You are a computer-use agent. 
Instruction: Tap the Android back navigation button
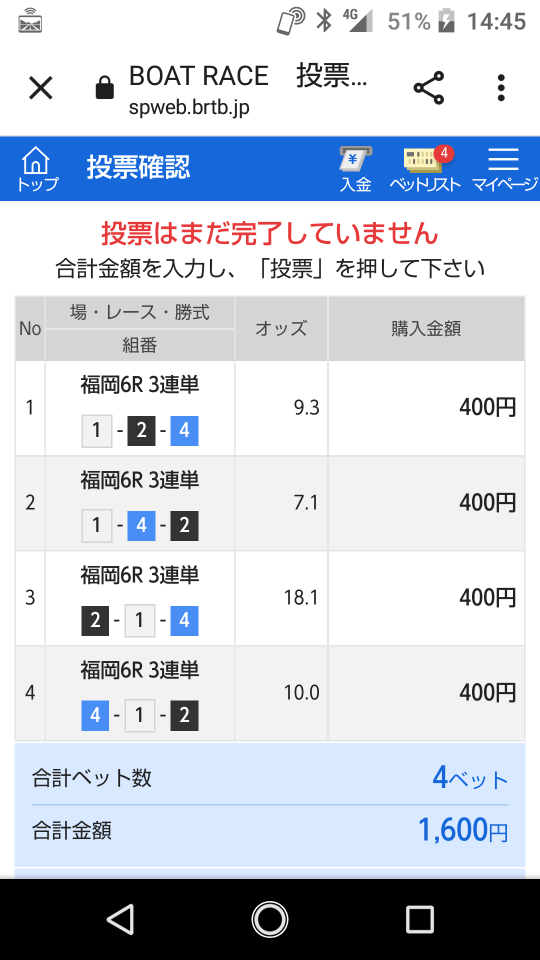coord(120,919)
